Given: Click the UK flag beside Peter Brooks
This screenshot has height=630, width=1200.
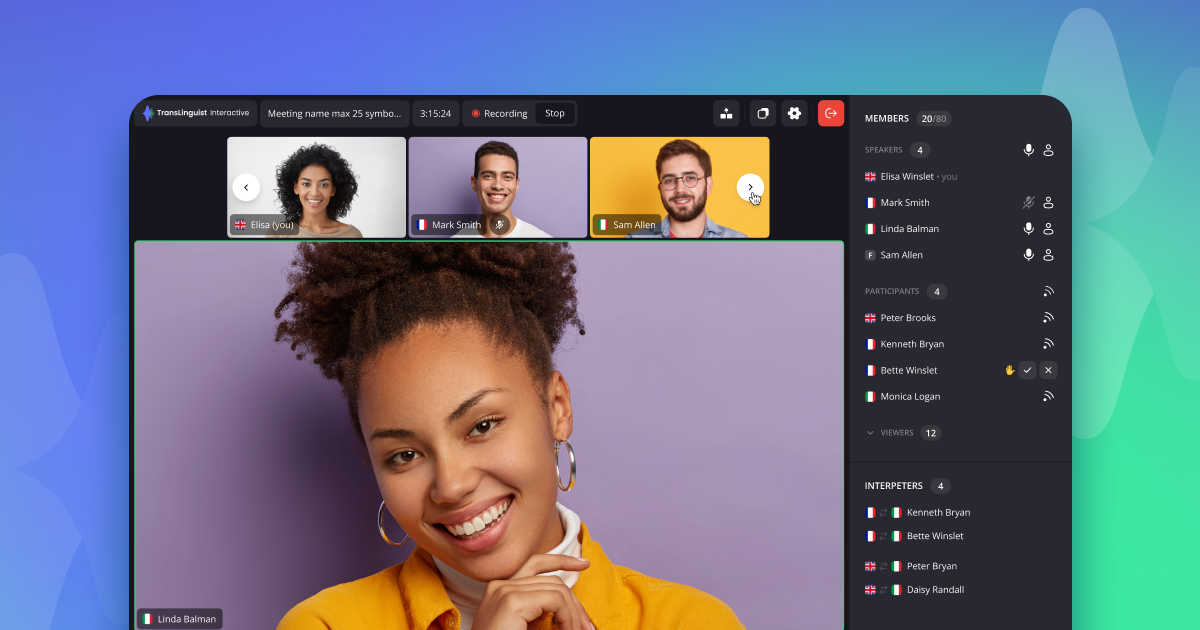Looking at the screenshot, I should (x=870, y=317).
